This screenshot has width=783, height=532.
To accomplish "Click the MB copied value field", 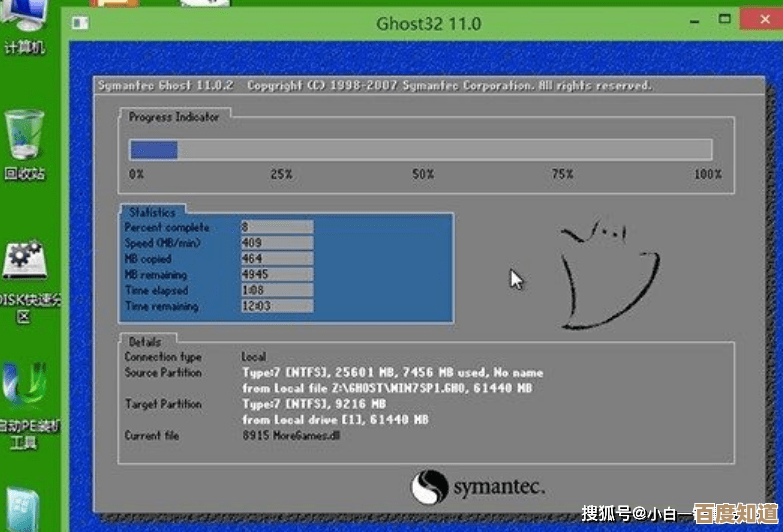I will click(276, 259).
